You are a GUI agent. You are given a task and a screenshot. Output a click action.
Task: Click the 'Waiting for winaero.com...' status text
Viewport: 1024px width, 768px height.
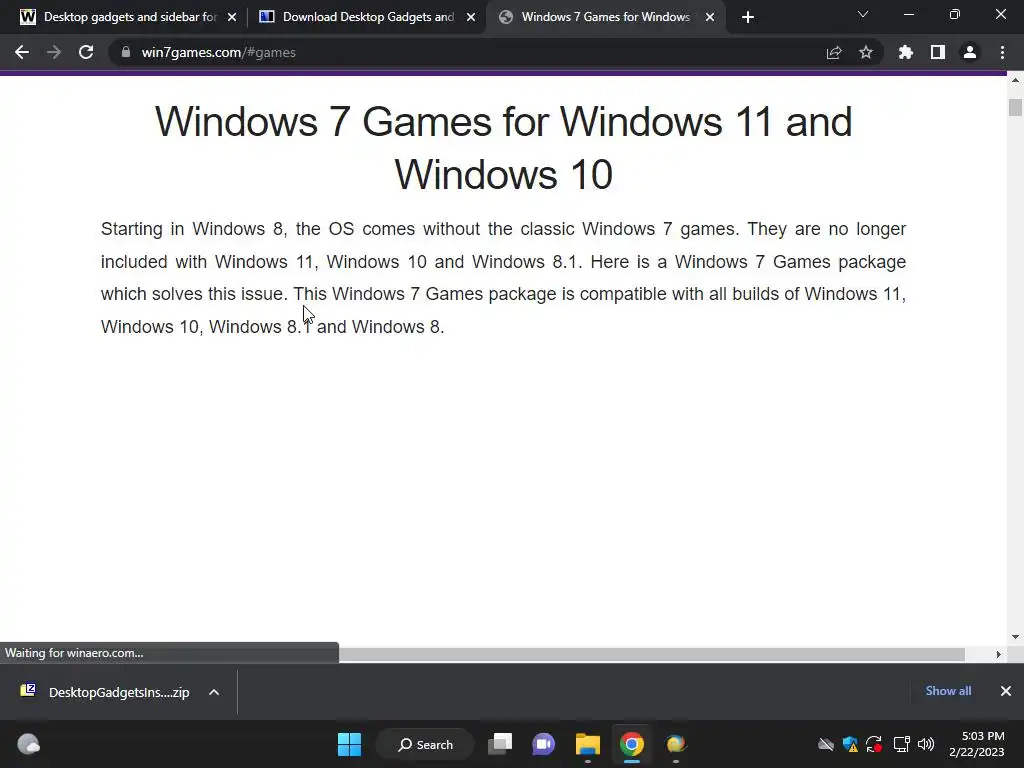coord(74,653)
